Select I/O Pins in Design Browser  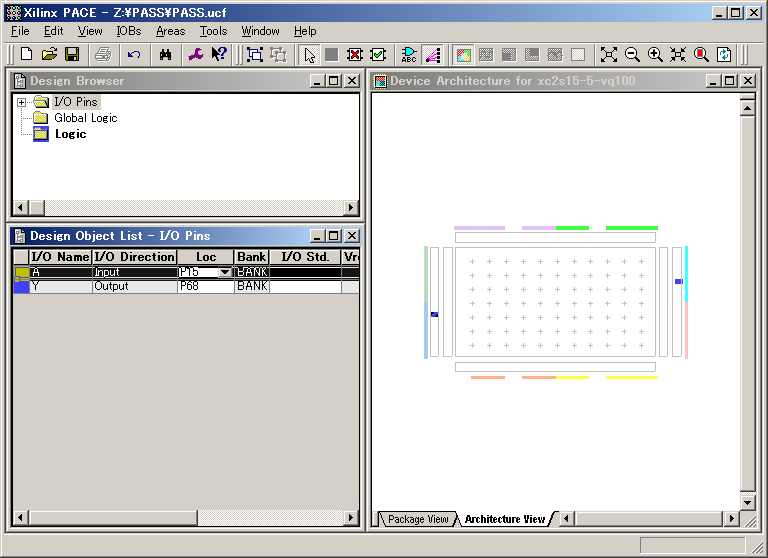click(76, 102)
